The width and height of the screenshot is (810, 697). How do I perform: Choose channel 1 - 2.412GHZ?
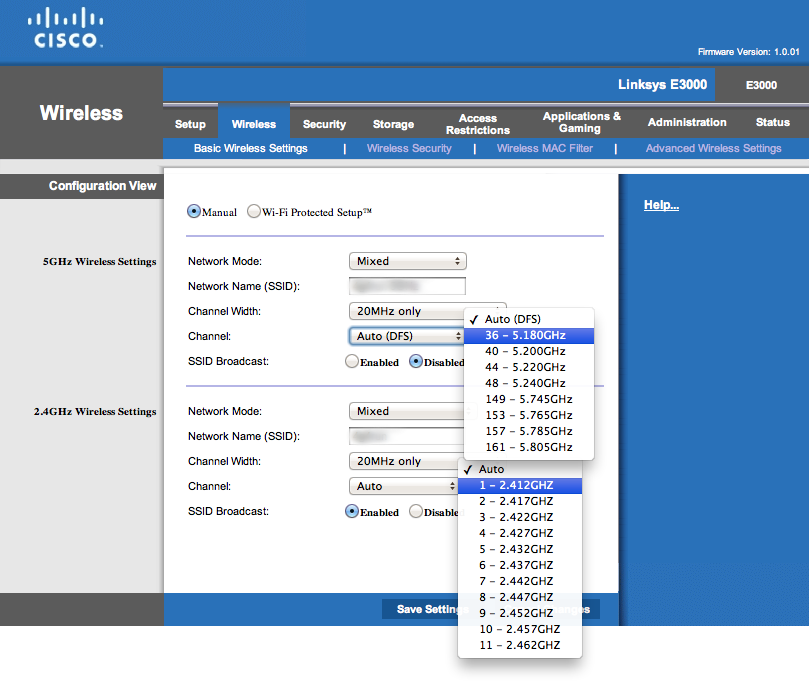point(520,485)
